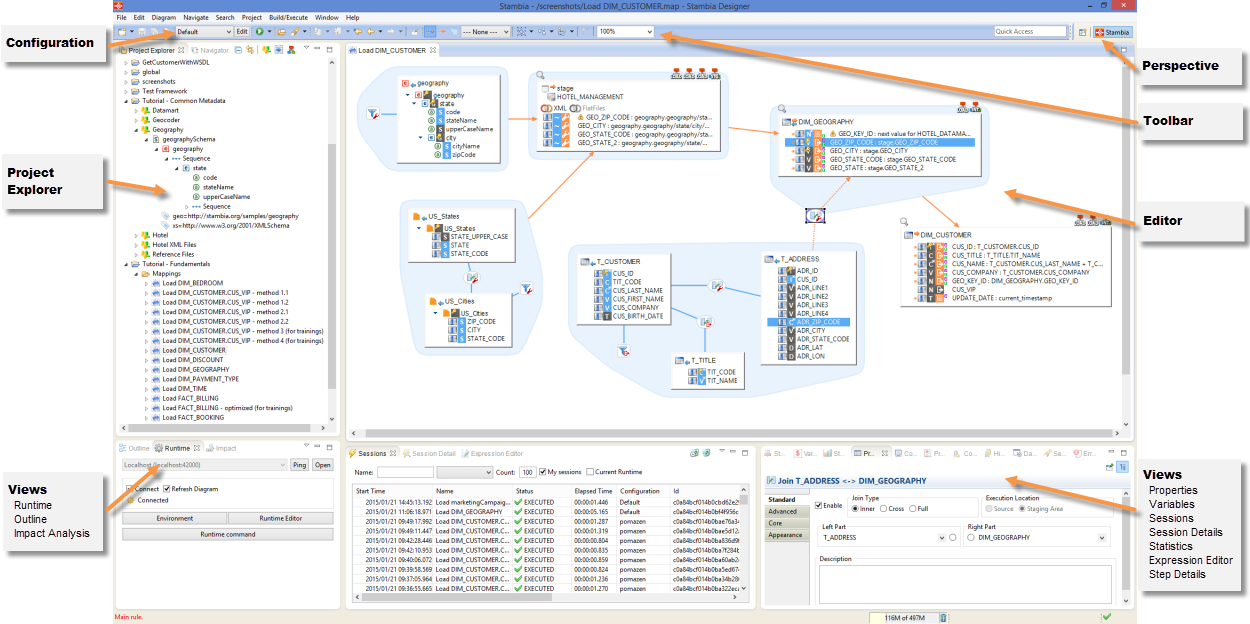
Task: Uncheck My sessions in the Sessions view
Action: [544, 471]
